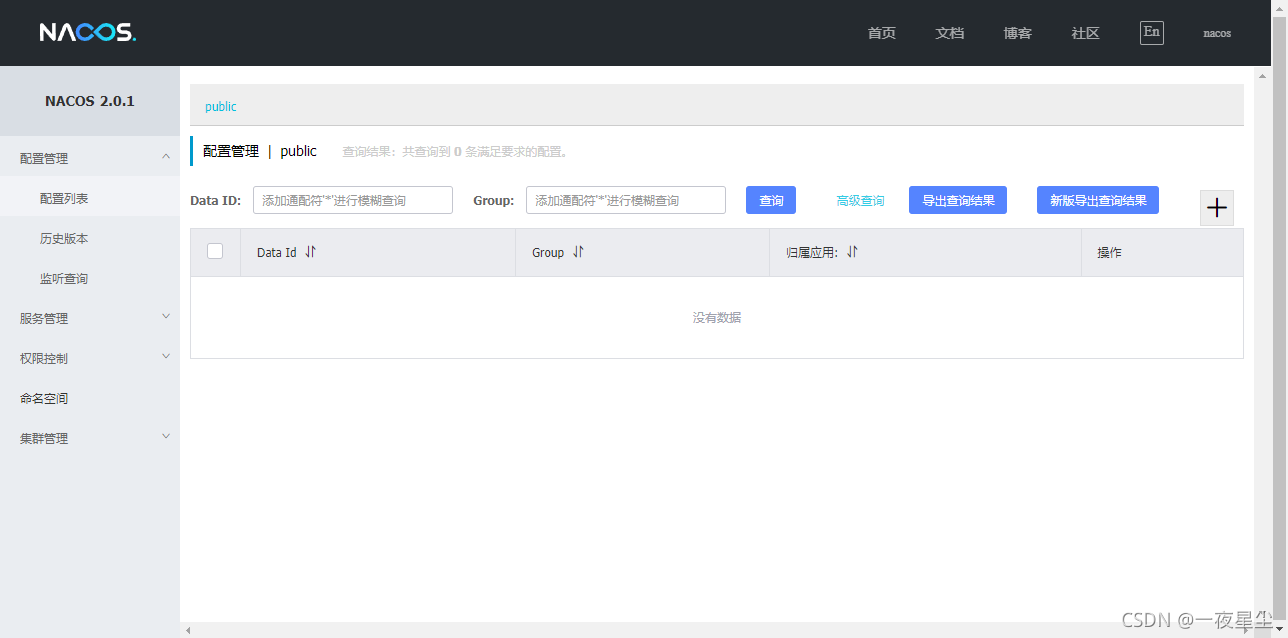The height and width of the screenshot is (638, 1288).
Task: Open 首页 in the top navigation
Action: (882, 33)
